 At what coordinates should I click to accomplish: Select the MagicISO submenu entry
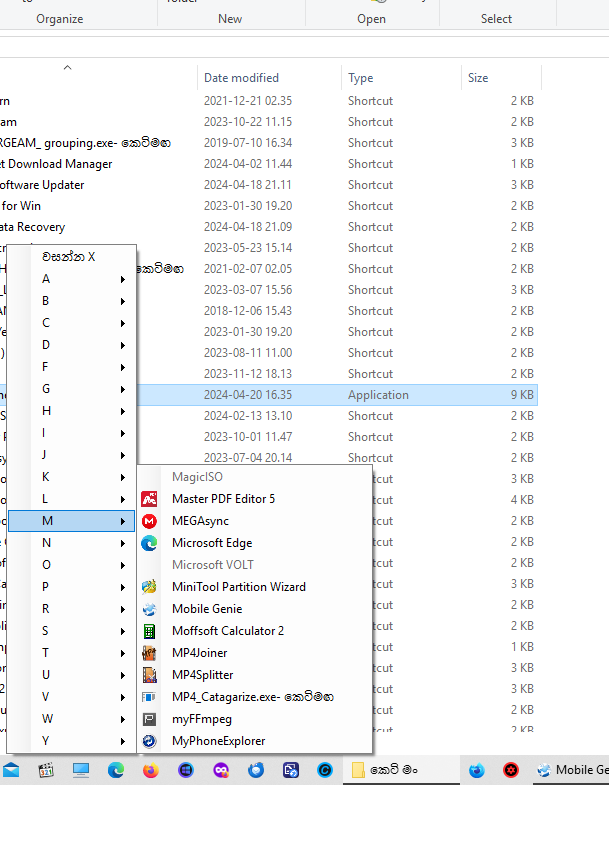point(254,477)
